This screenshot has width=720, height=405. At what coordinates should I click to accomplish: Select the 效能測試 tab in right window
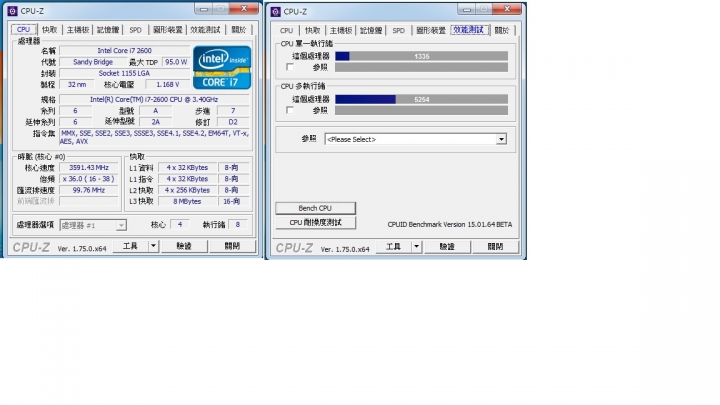pyautogui.click(x=469, y=30)
